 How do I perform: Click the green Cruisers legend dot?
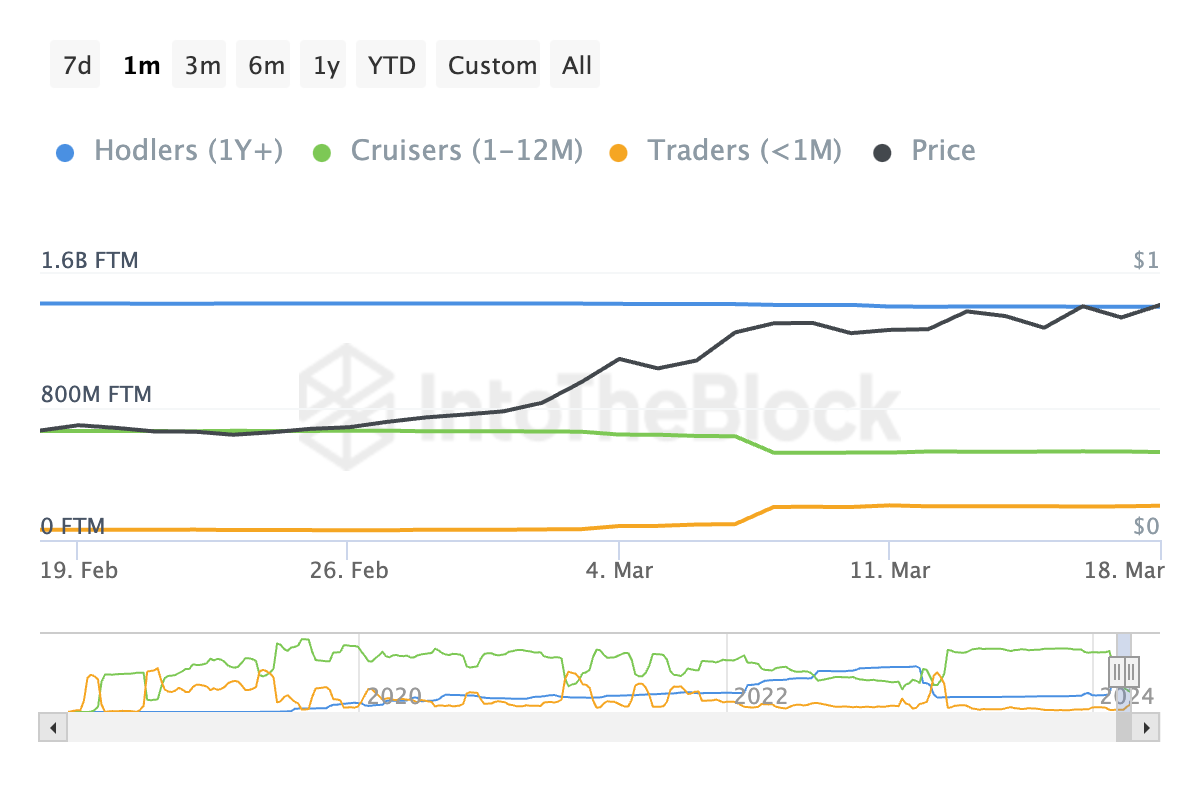click(321, 153)
